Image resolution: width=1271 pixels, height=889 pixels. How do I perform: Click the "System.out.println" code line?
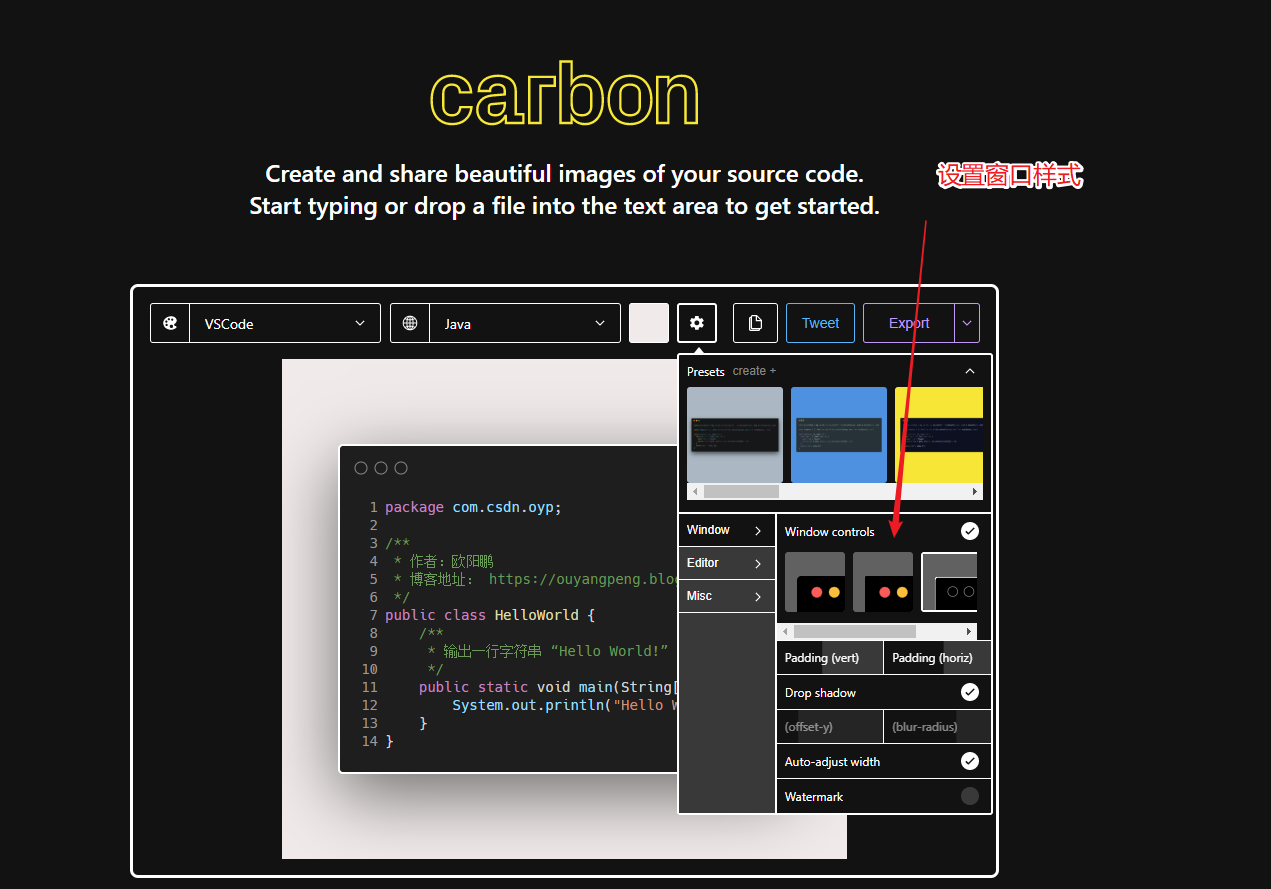click(565, 705)
